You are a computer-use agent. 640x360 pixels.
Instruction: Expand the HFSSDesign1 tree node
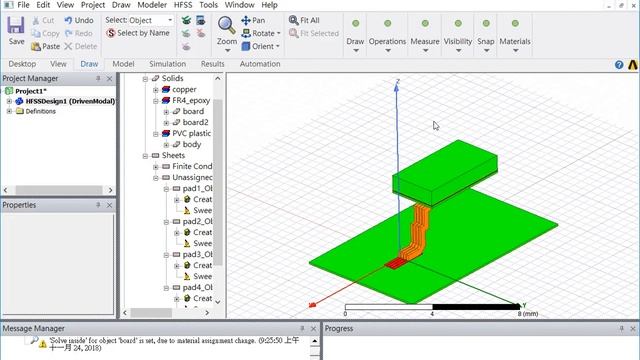(x=9, y=101)
